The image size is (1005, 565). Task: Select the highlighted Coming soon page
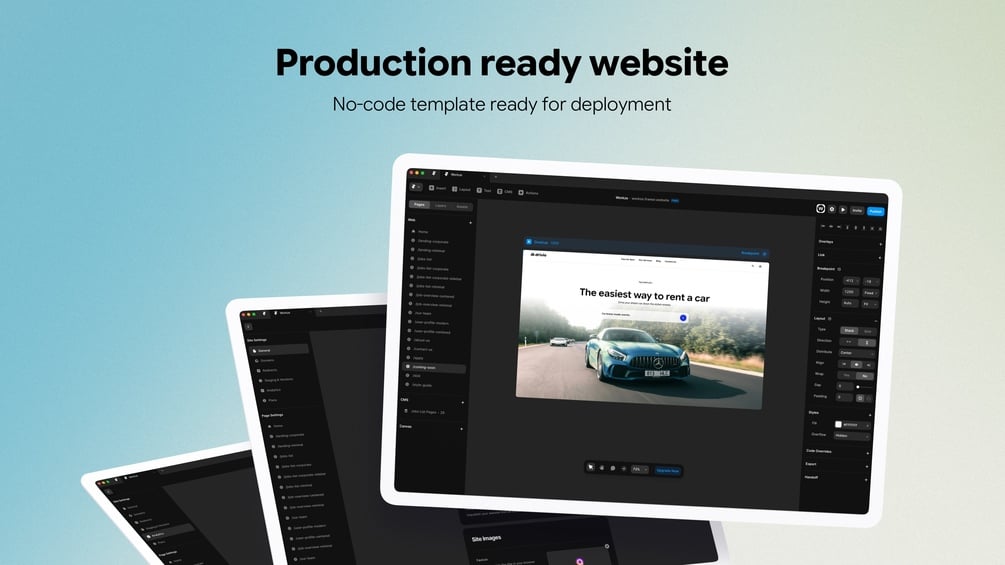[x=435, y=367]
